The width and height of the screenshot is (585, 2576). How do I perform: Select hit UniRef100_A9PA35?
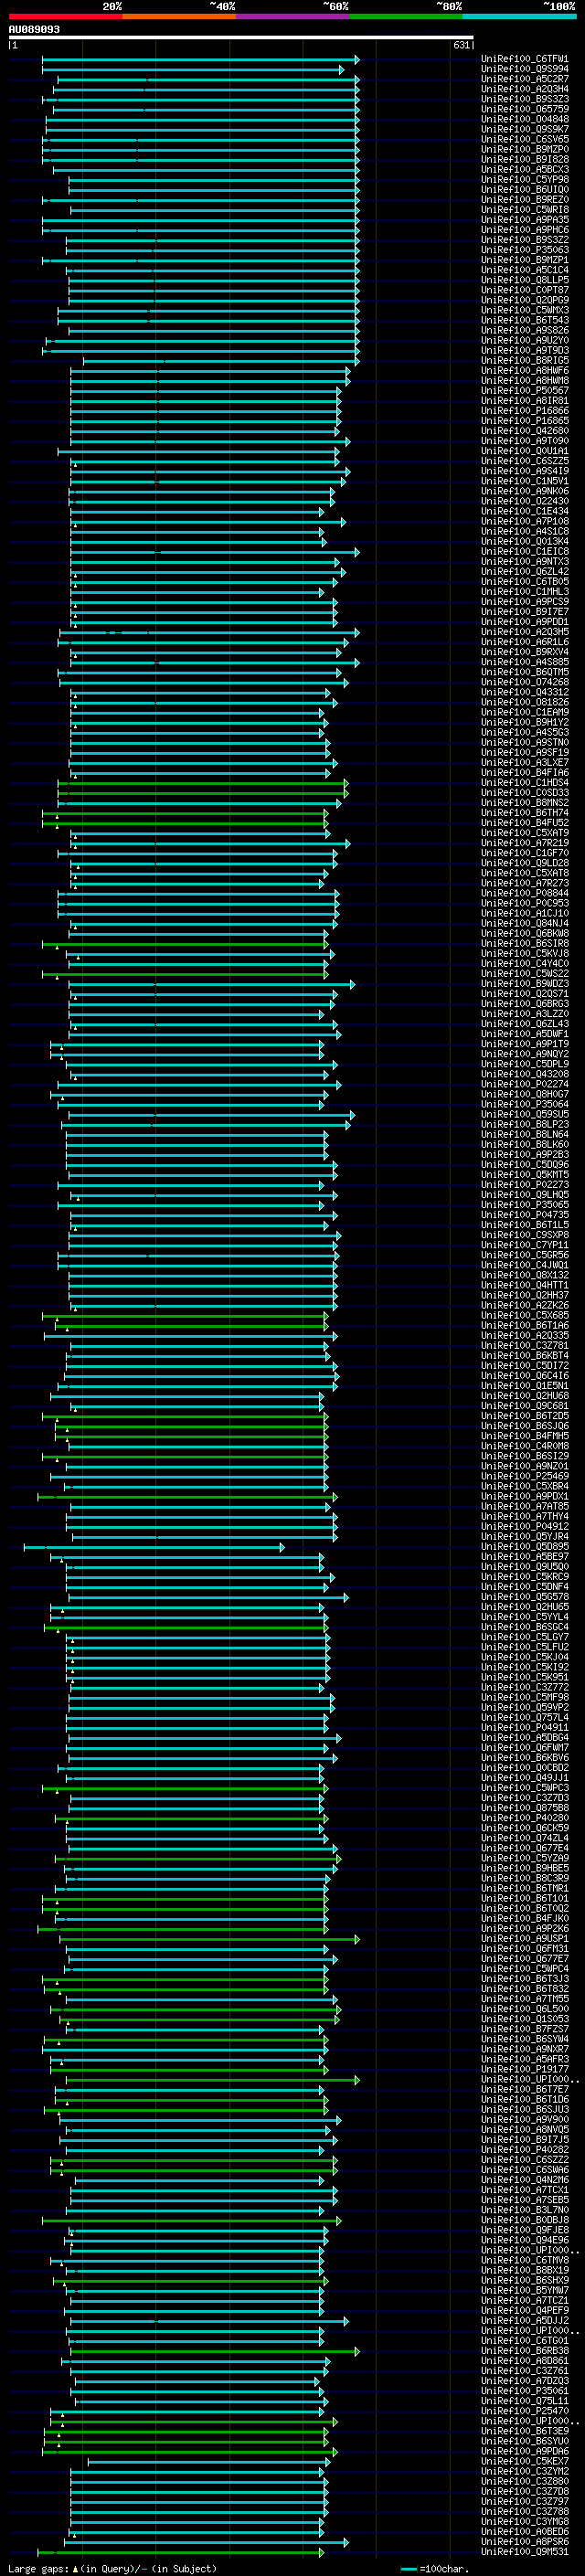[525, 220]
